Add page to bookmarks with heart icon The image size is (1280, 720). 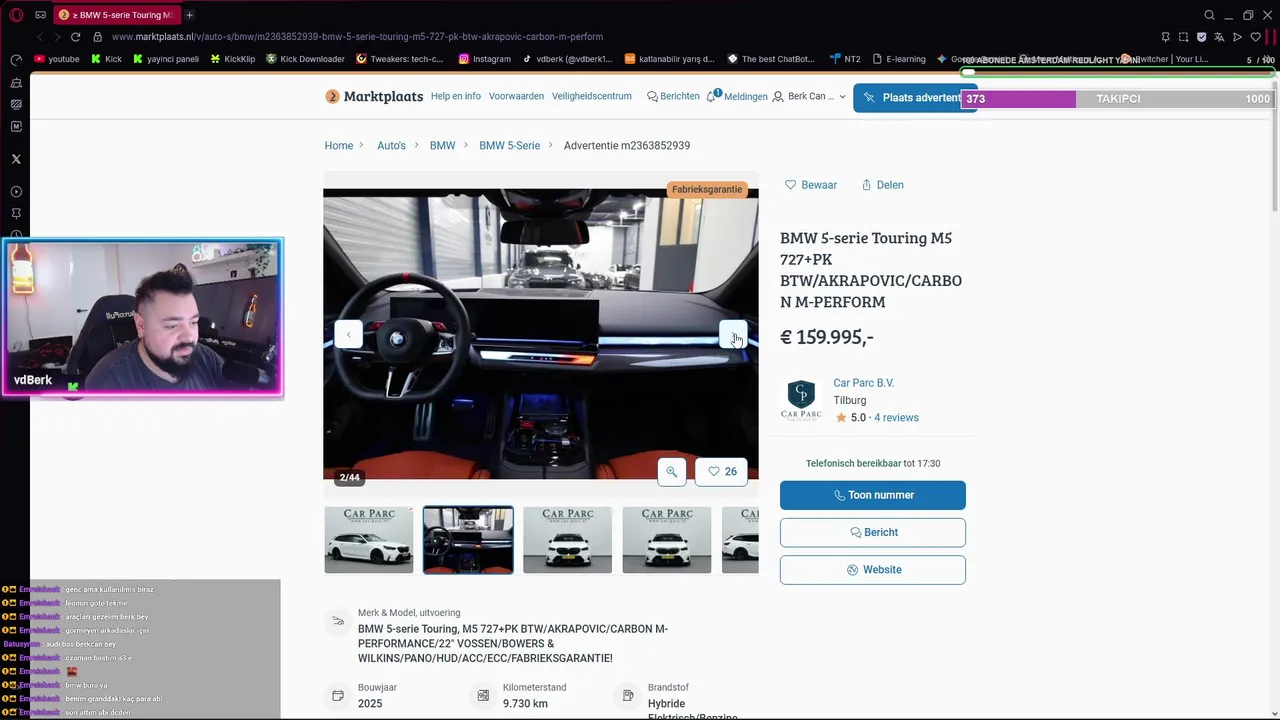pyautogui.click(x=1255, y=37)
